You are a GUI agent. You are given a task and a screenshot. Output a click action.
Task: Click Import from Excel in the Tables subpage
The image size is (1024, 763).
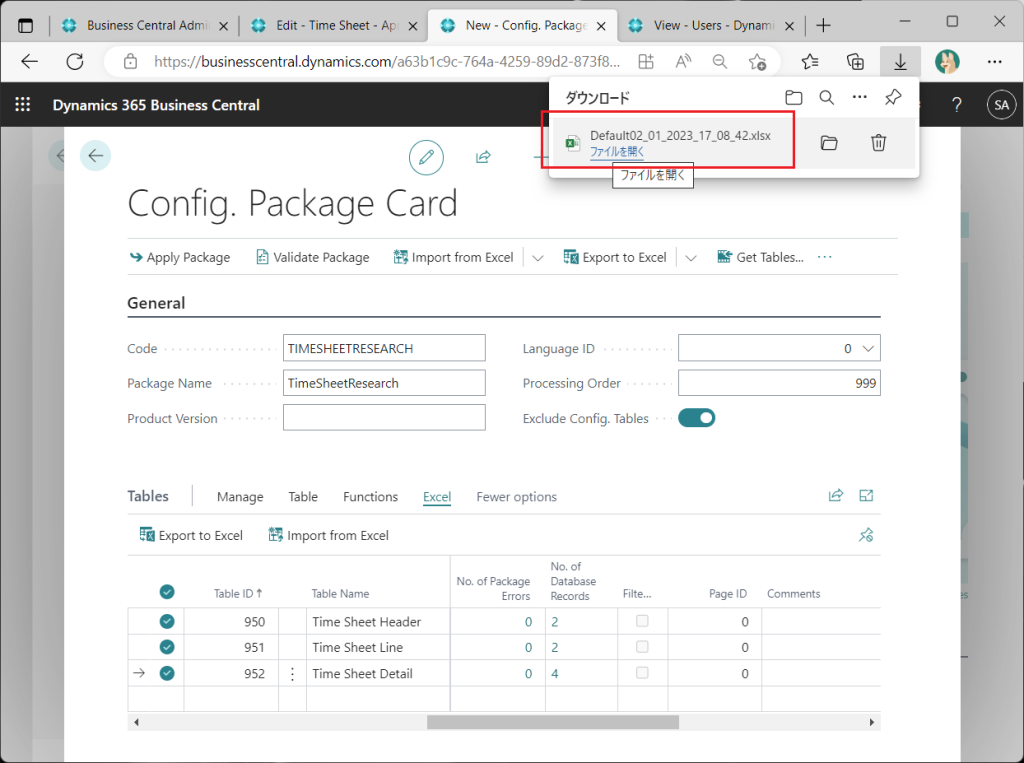click(328, 536)
